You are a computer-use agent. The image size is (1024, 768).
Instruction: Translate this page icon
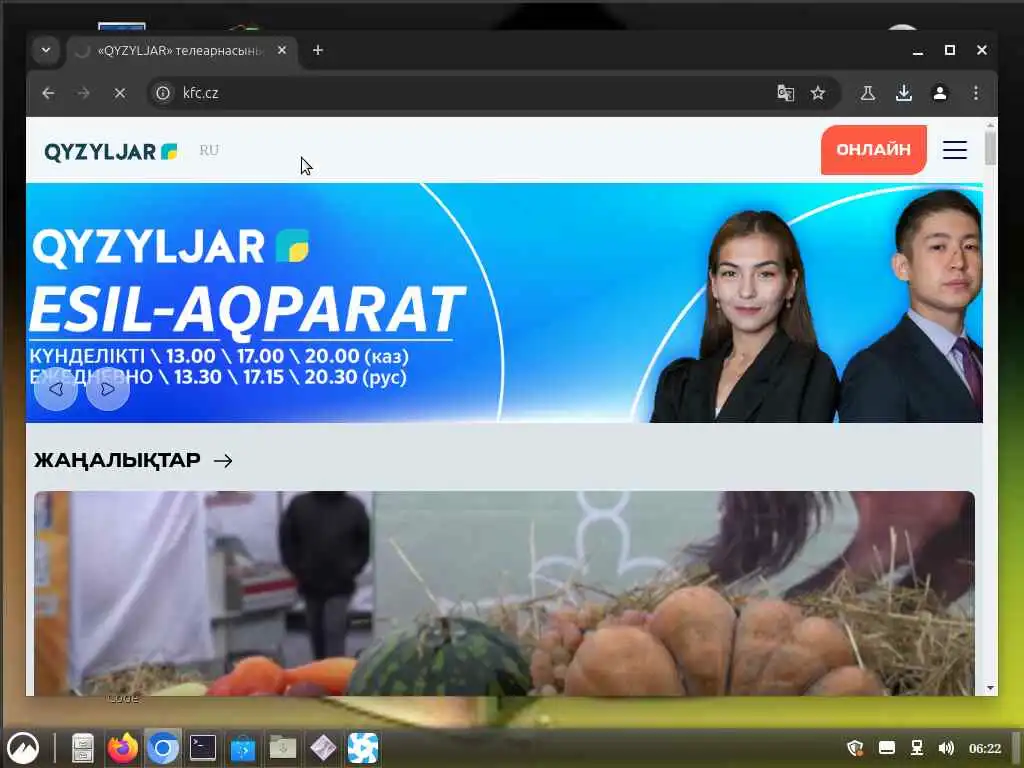(785, 93)
